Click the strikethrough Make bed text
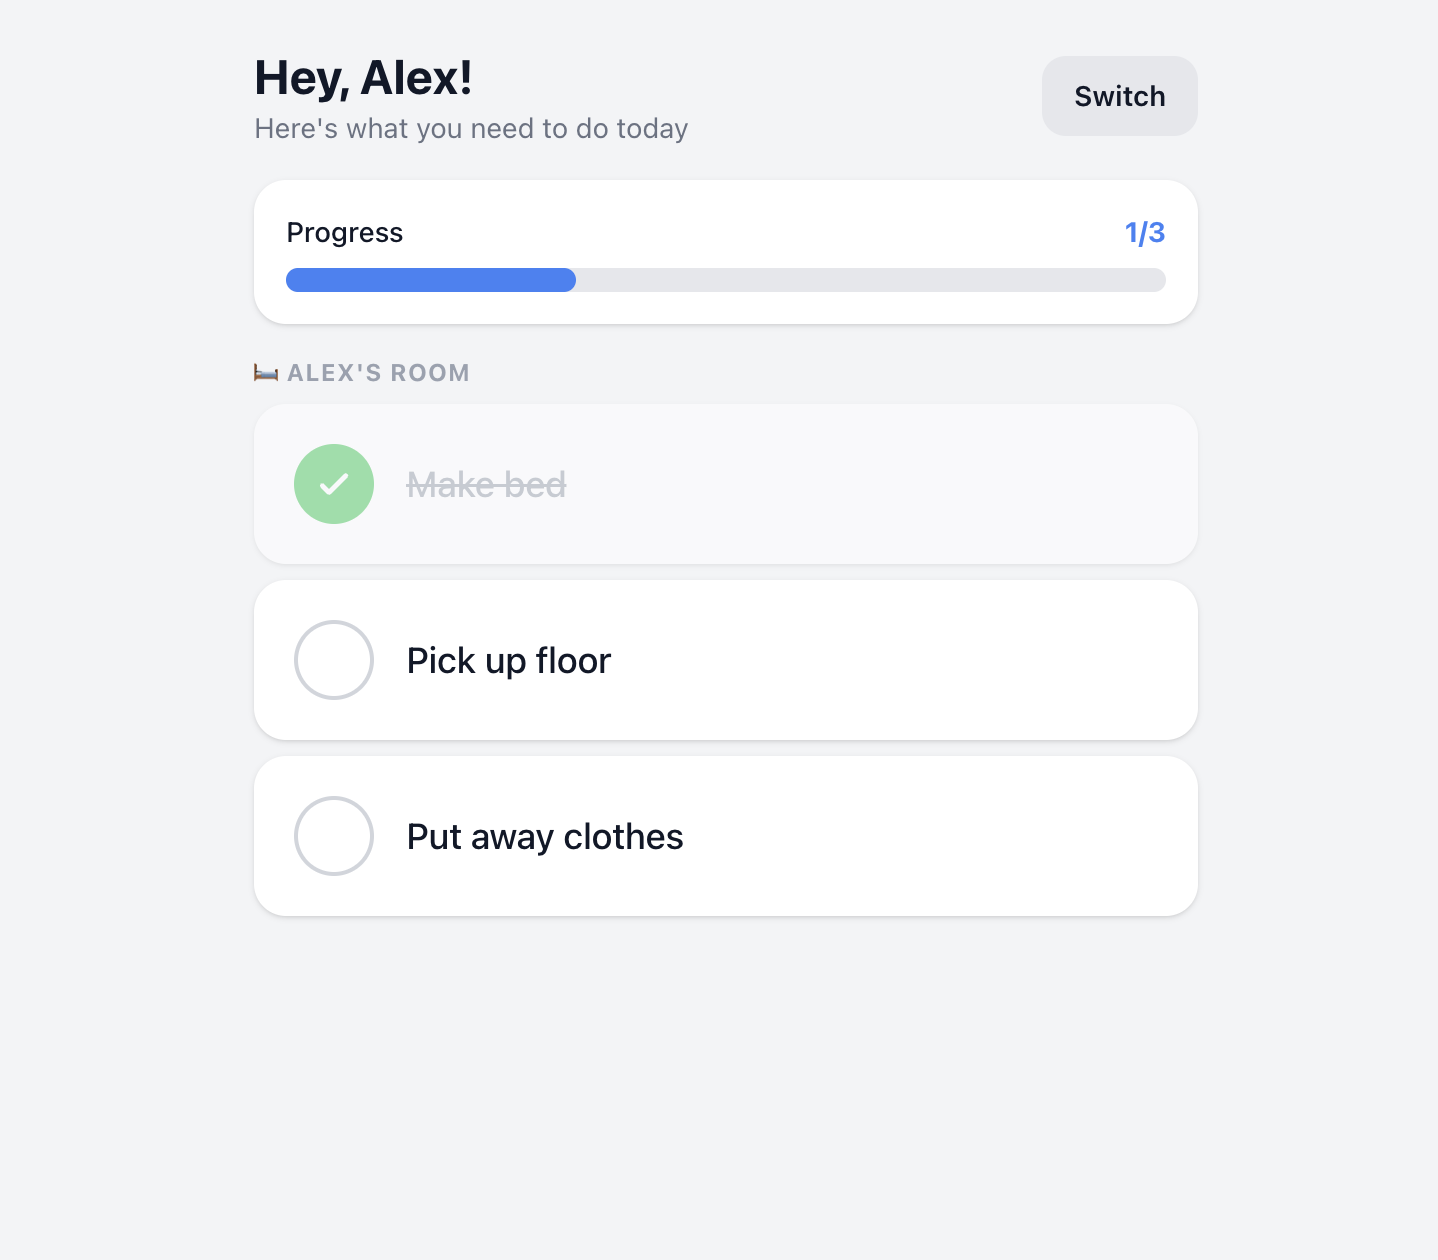Viewport: 1438px width, 1260px height. pos(487,484)
